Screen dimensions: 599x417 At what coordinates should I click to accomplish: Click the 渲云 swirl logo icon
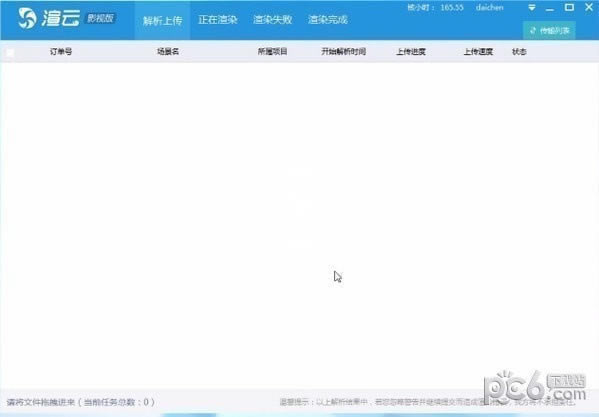(x=28, y=18)
